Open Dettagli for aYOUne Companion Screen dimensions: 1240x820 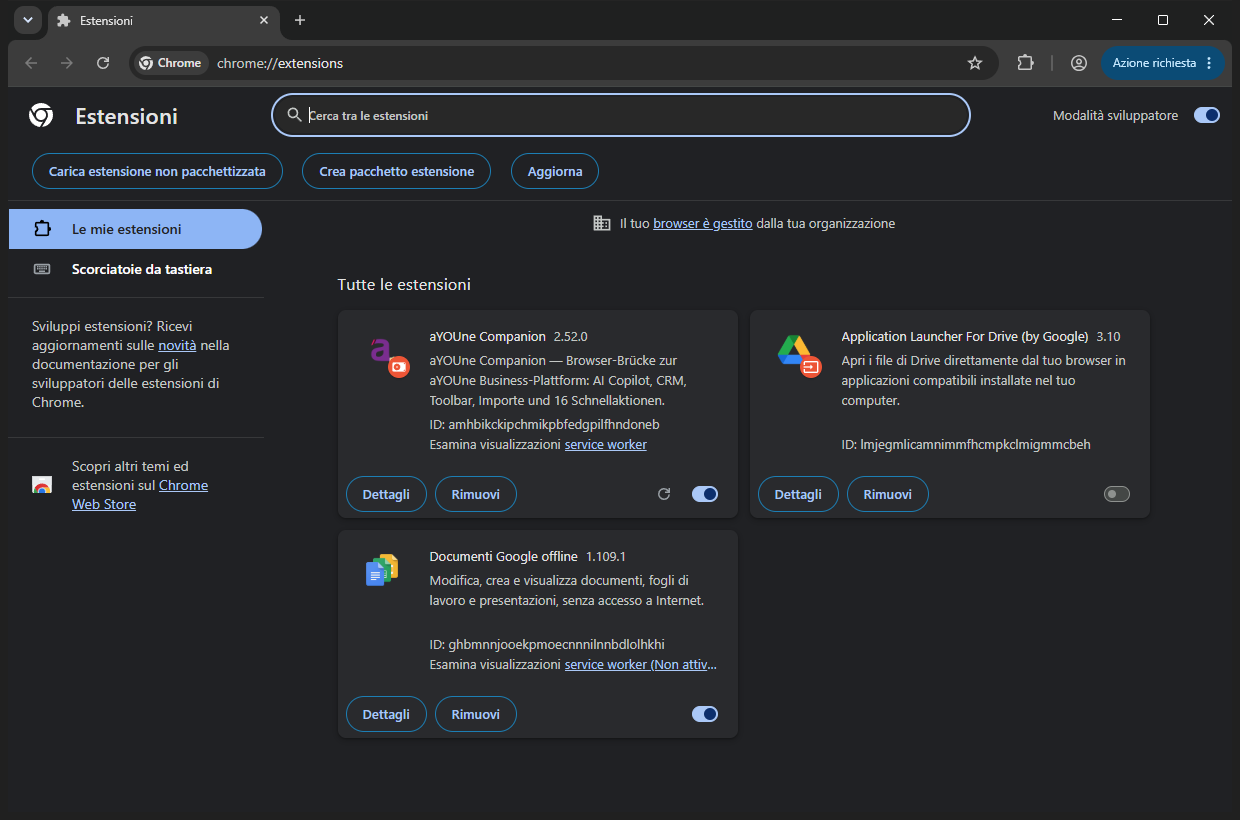coord(386,494)
